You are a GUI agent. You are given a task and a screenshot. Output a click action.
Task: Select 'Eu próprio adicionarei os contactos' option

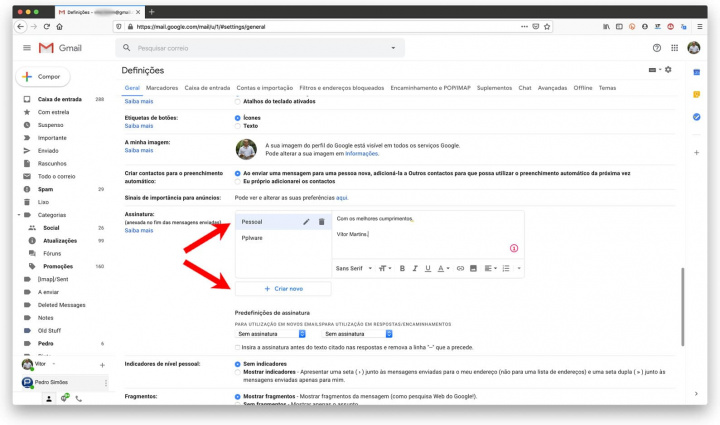click(x=237, y=181)
